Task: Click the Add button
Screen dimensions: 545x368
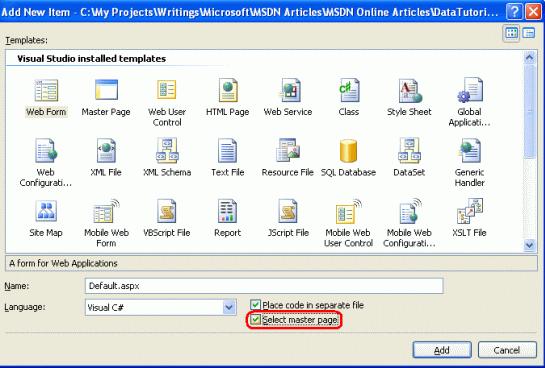Action: pos(442,350)
